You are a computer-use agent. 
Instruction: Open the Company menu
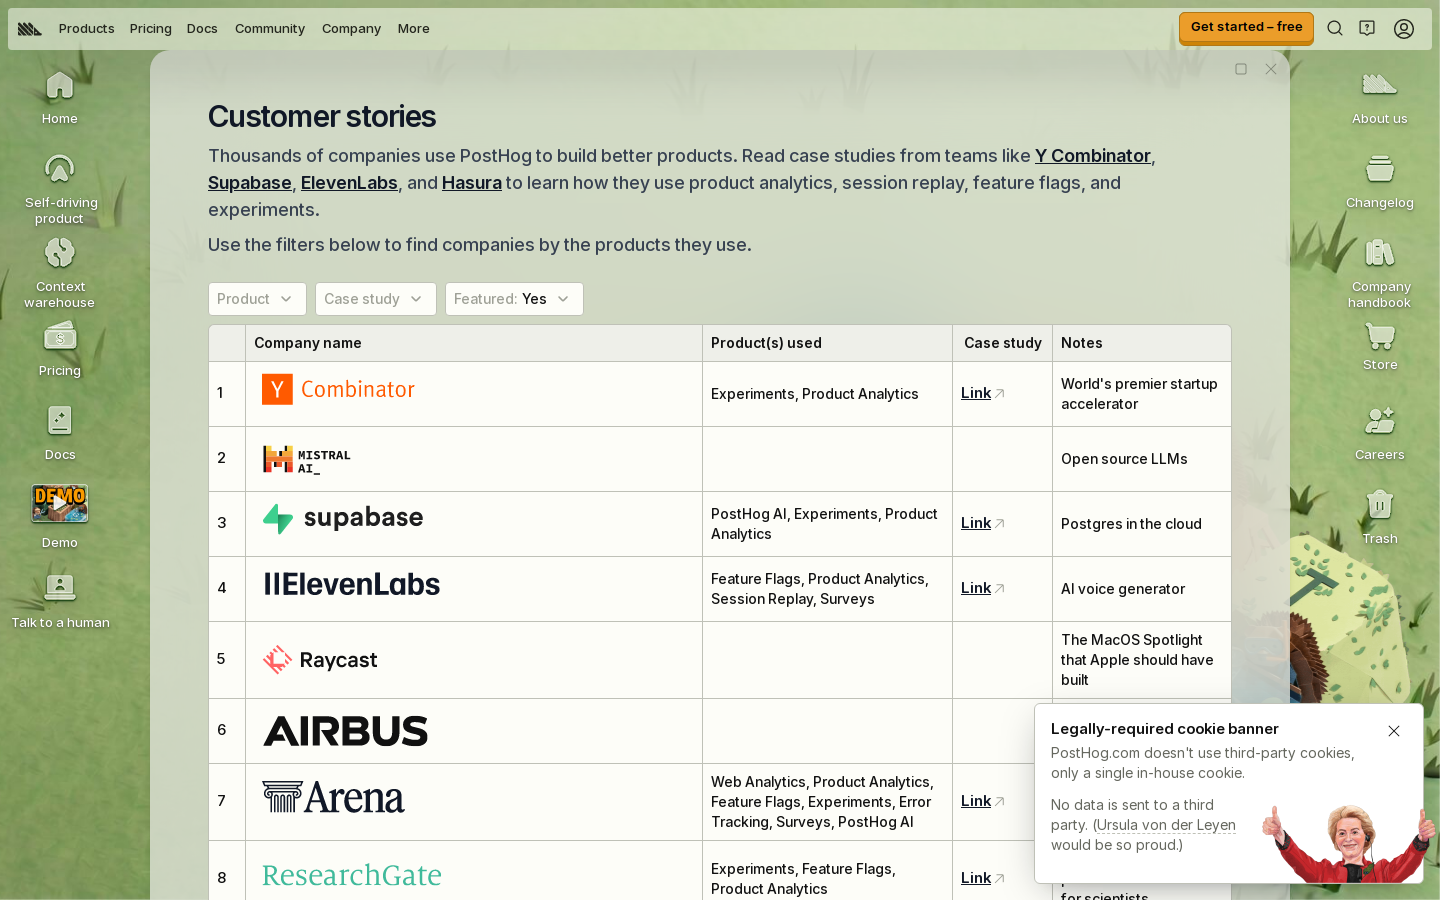point(351,29)
